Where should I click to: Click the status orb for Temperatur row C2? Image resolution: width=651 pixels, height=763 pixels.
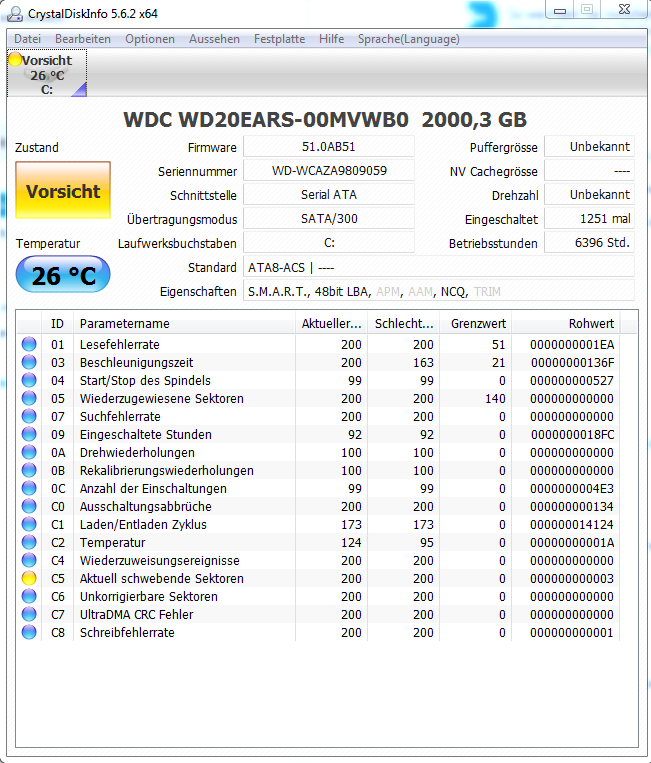click(29, 542)
